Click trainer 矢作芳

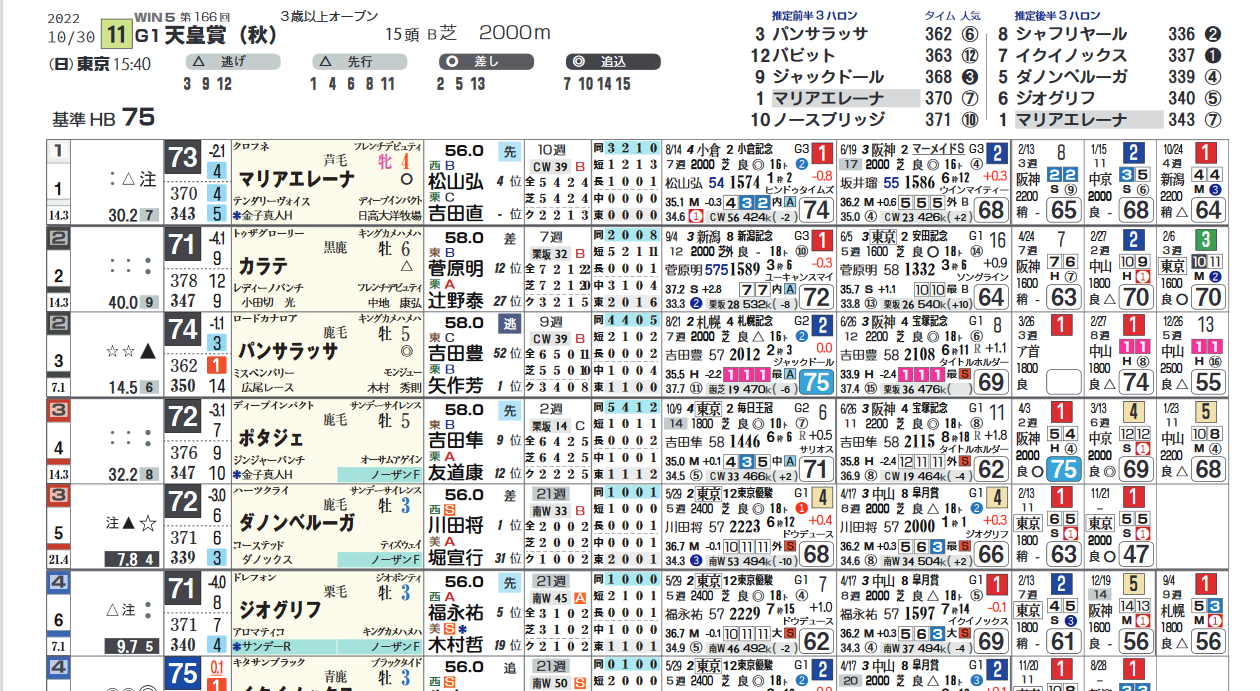click(456, 385)
